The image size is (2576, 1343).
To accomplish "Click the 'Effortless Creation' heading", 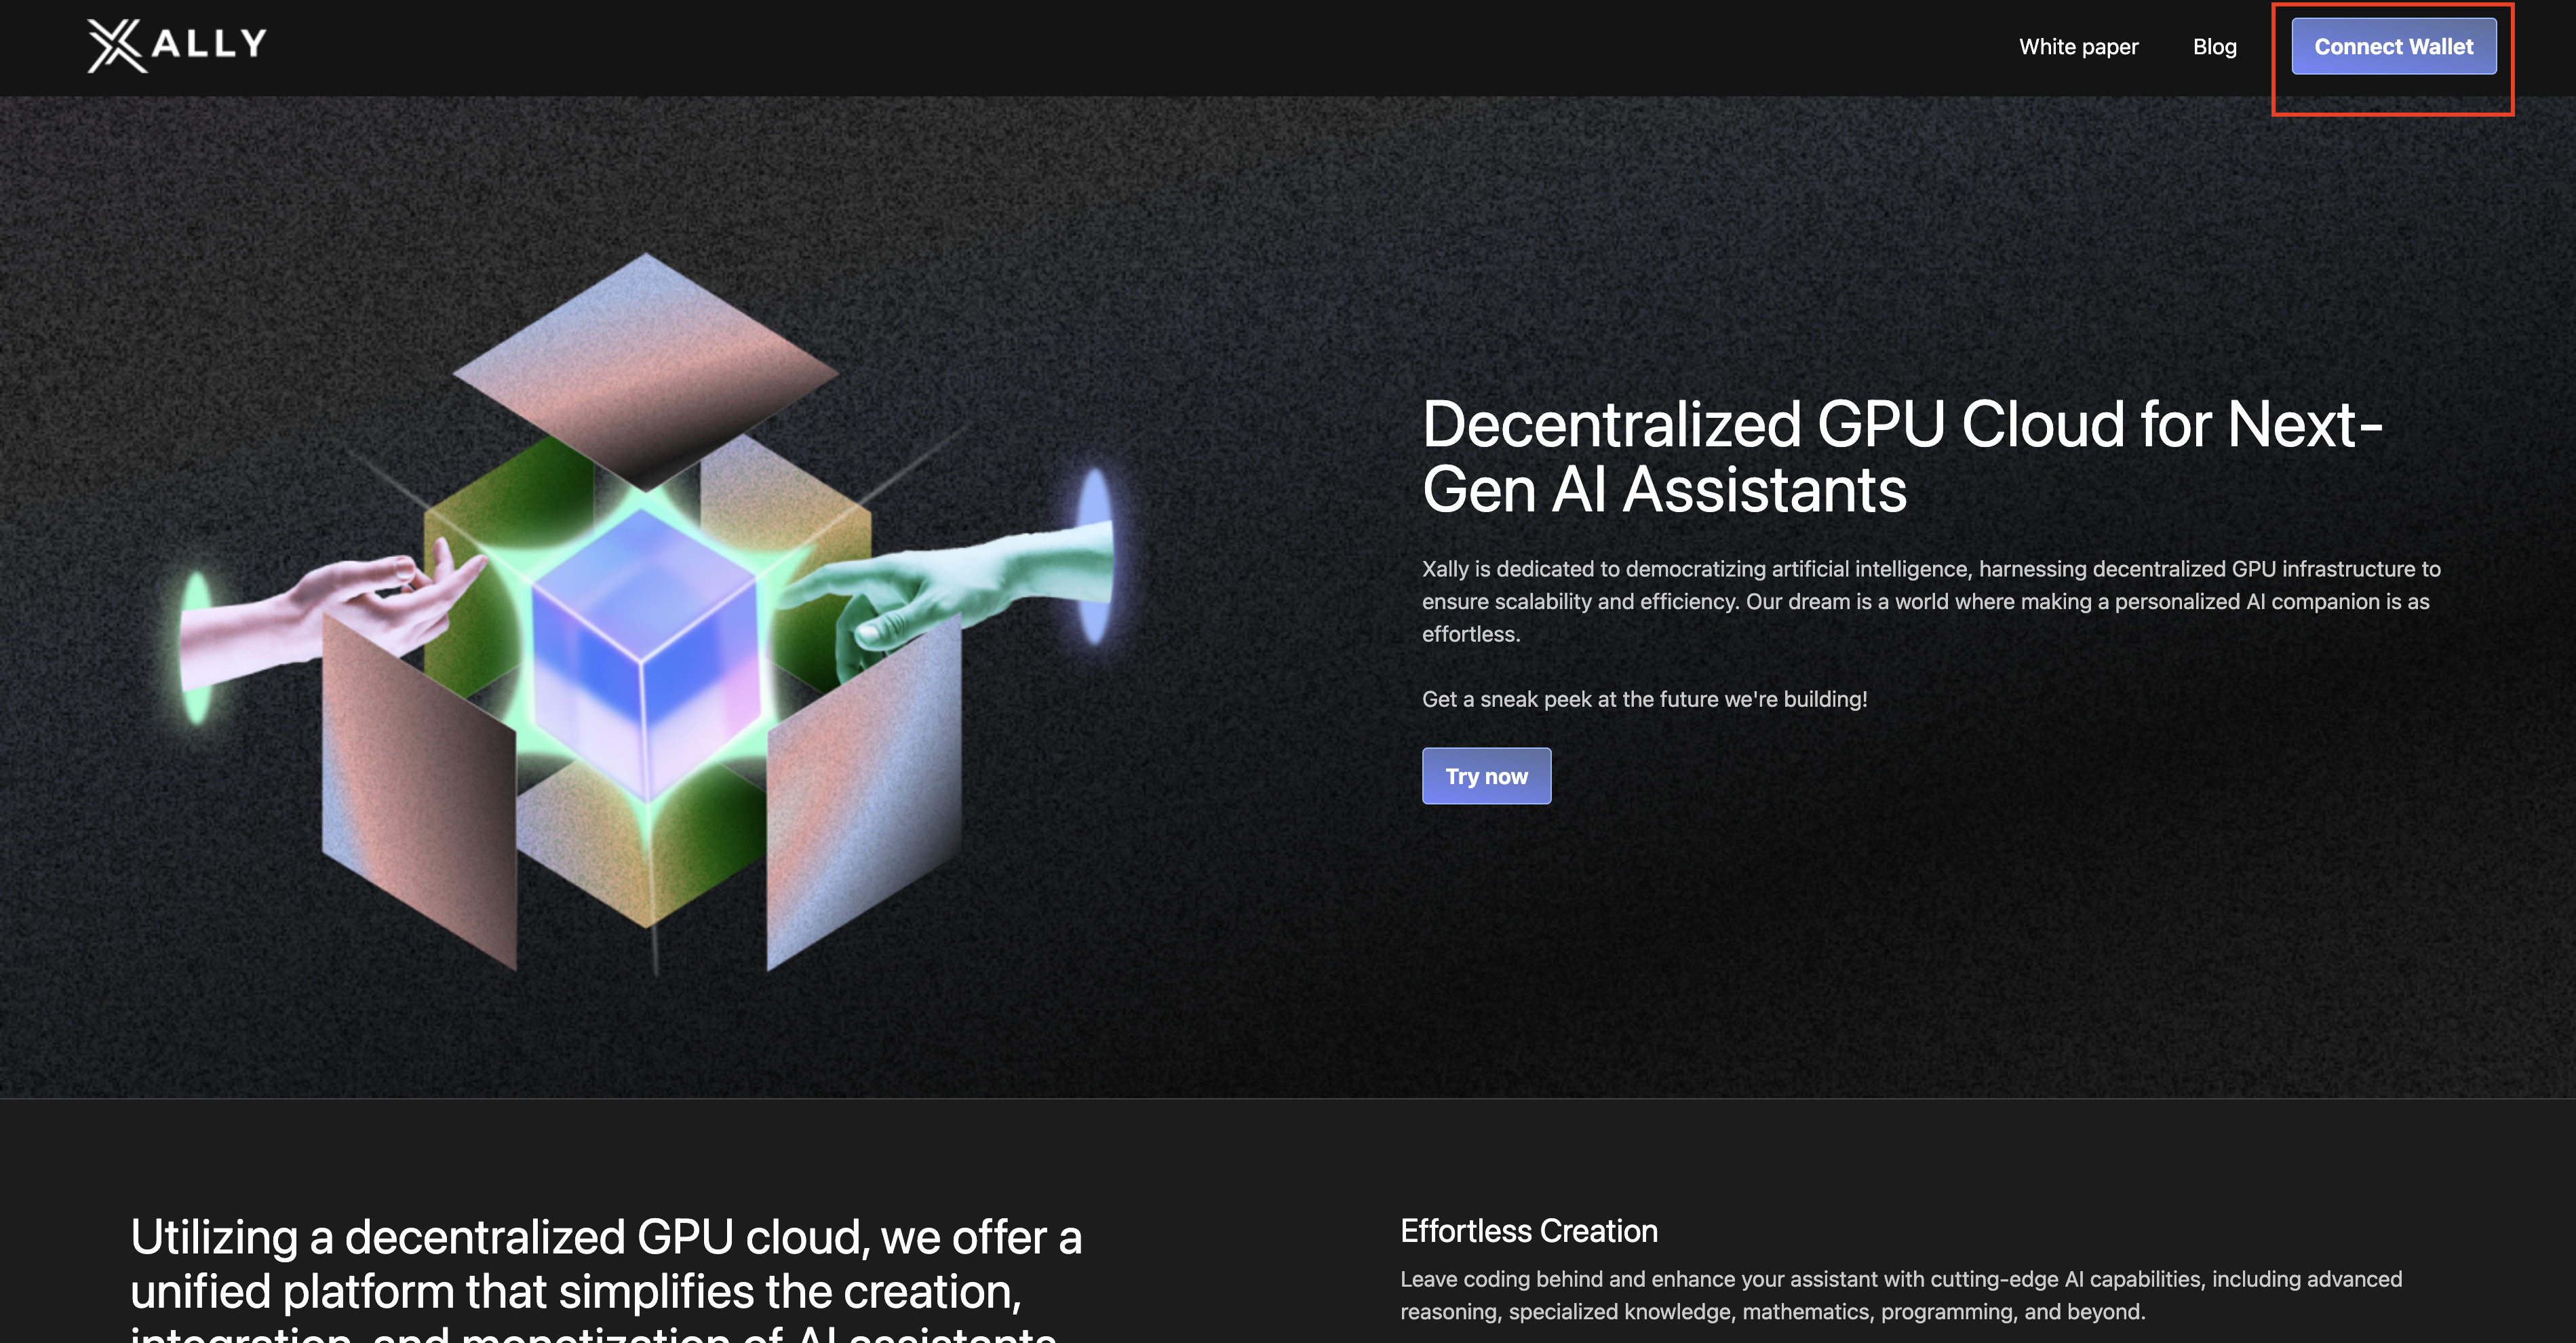I will pos(1528,1230).
